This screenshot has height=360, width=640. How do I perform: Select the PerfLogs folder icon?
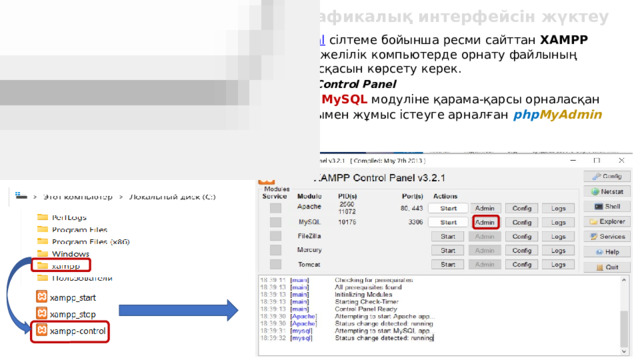42,217
